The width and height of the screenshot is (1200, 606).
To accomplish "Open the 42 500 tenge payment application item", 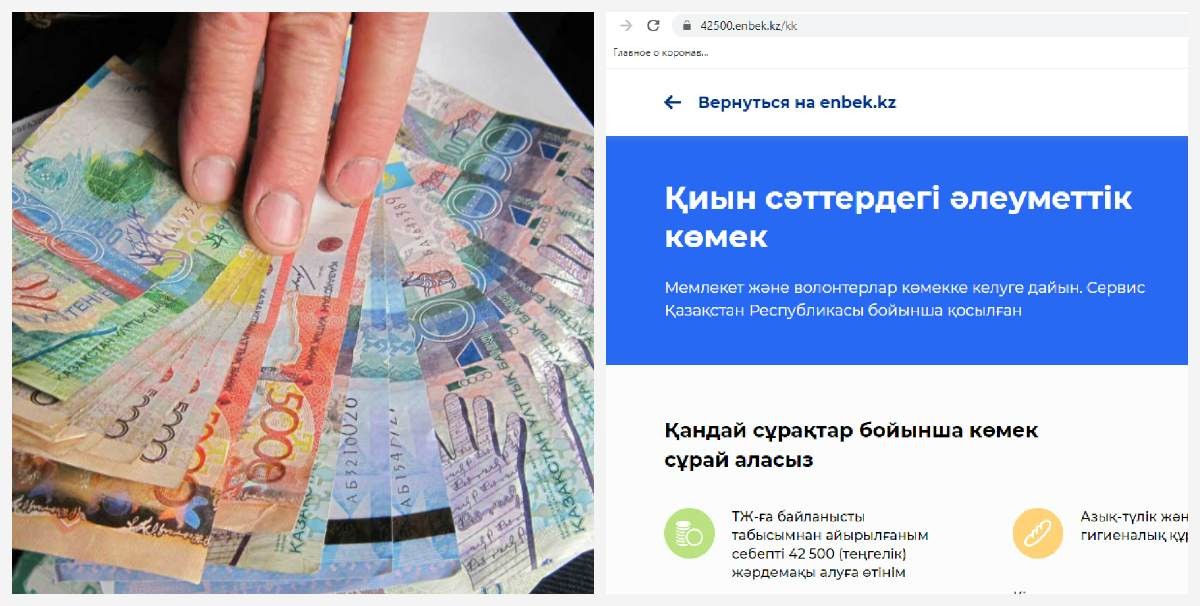I will pos(830,545).
